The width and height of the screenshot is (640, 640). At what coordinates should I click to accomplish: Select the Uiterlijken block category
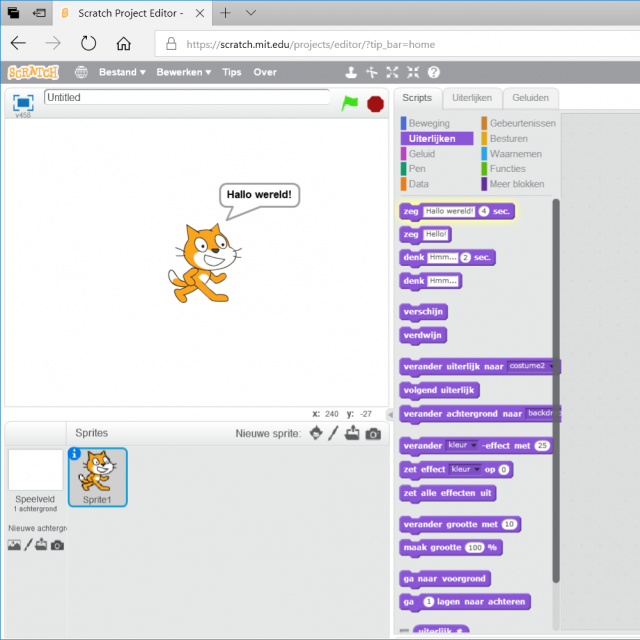[436, 139]
